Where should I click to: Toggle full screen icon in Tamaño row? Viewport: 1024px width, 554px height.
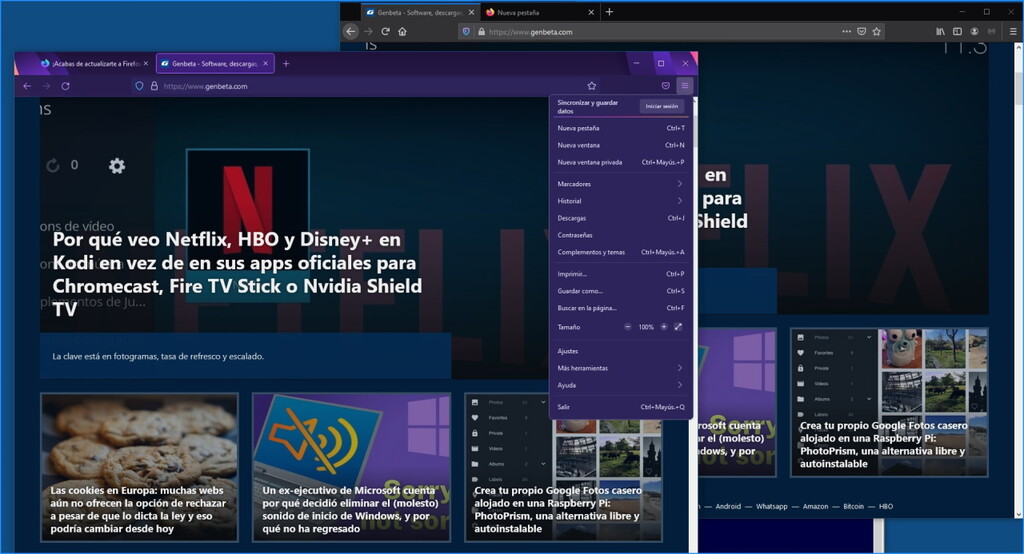tap(678, 327)
